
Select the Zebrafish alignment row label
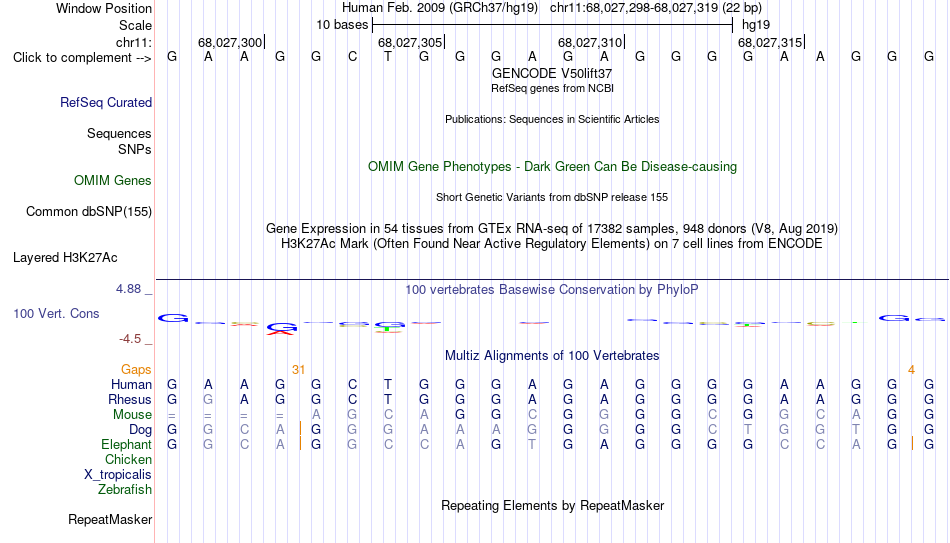coord(125,489)
